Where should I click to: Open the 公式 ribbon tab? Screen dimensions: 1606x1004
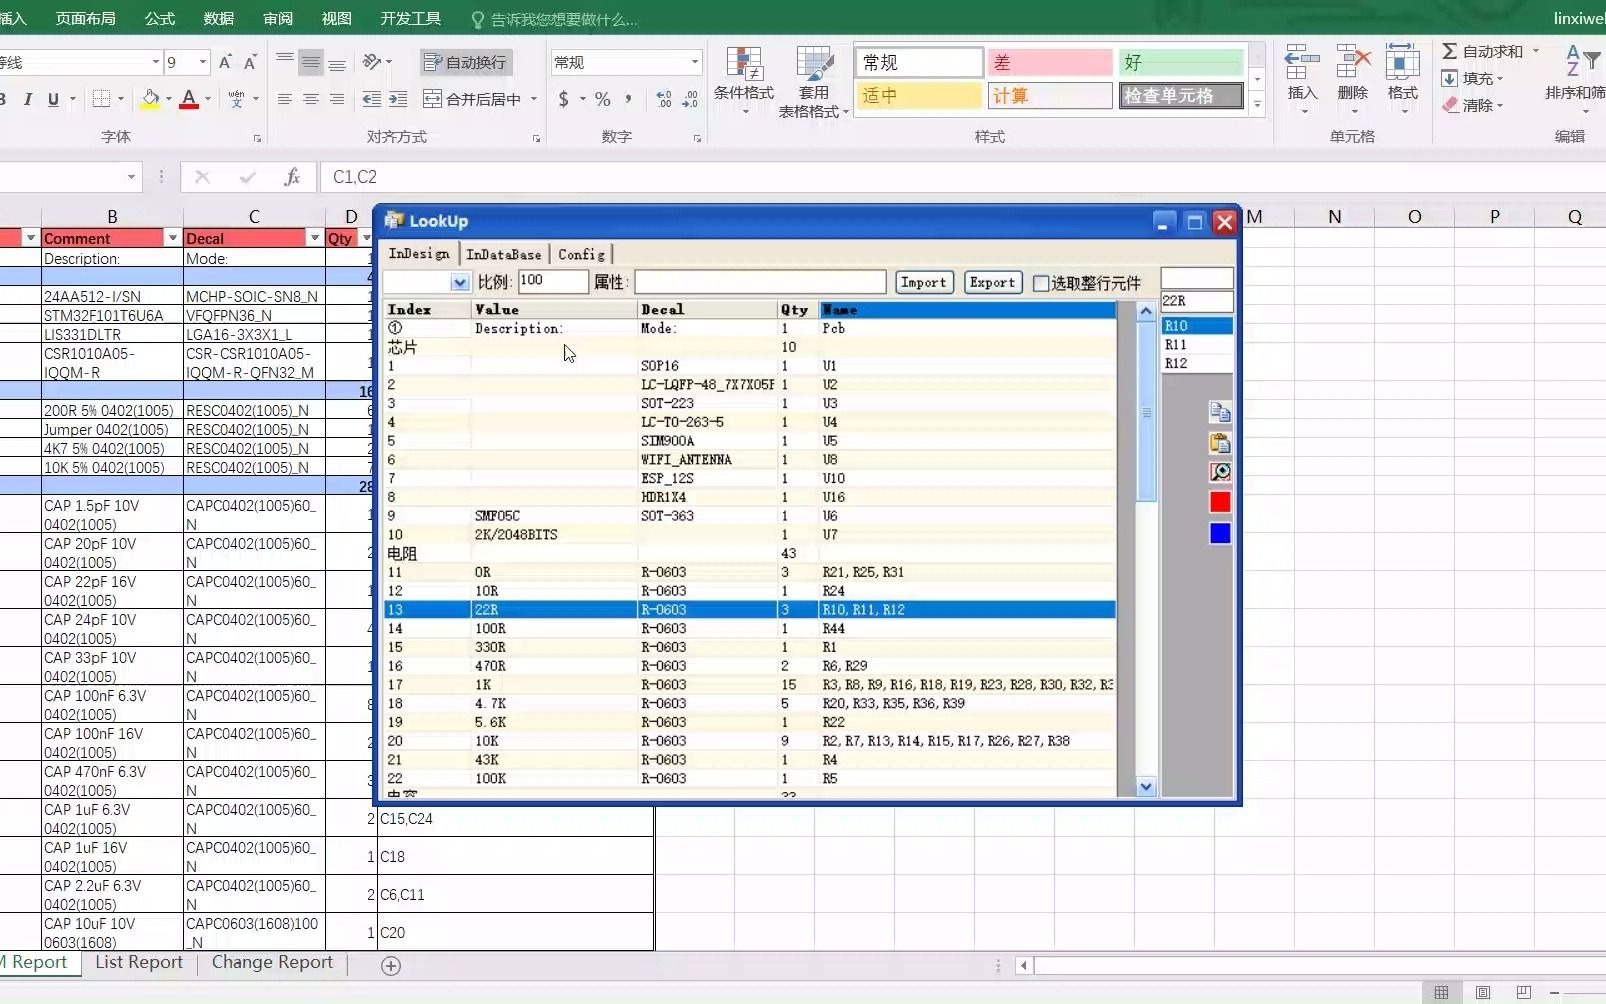click(x=160, y=18)
